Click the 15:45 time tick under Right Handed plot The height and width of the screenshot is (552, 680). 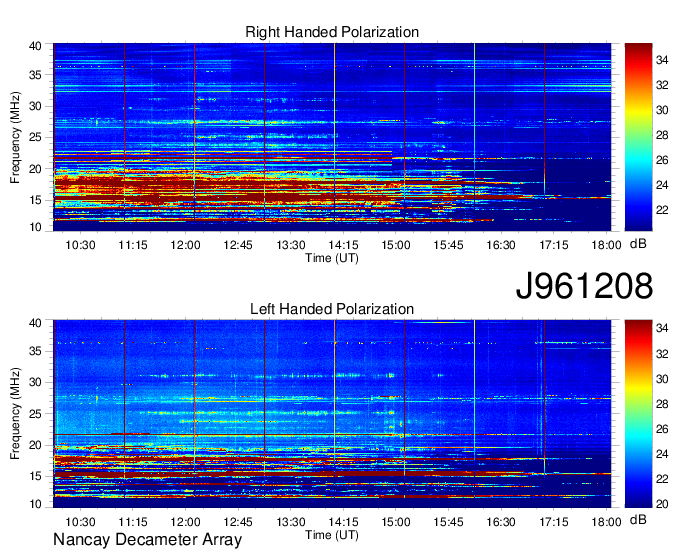[x=448, y=245]
